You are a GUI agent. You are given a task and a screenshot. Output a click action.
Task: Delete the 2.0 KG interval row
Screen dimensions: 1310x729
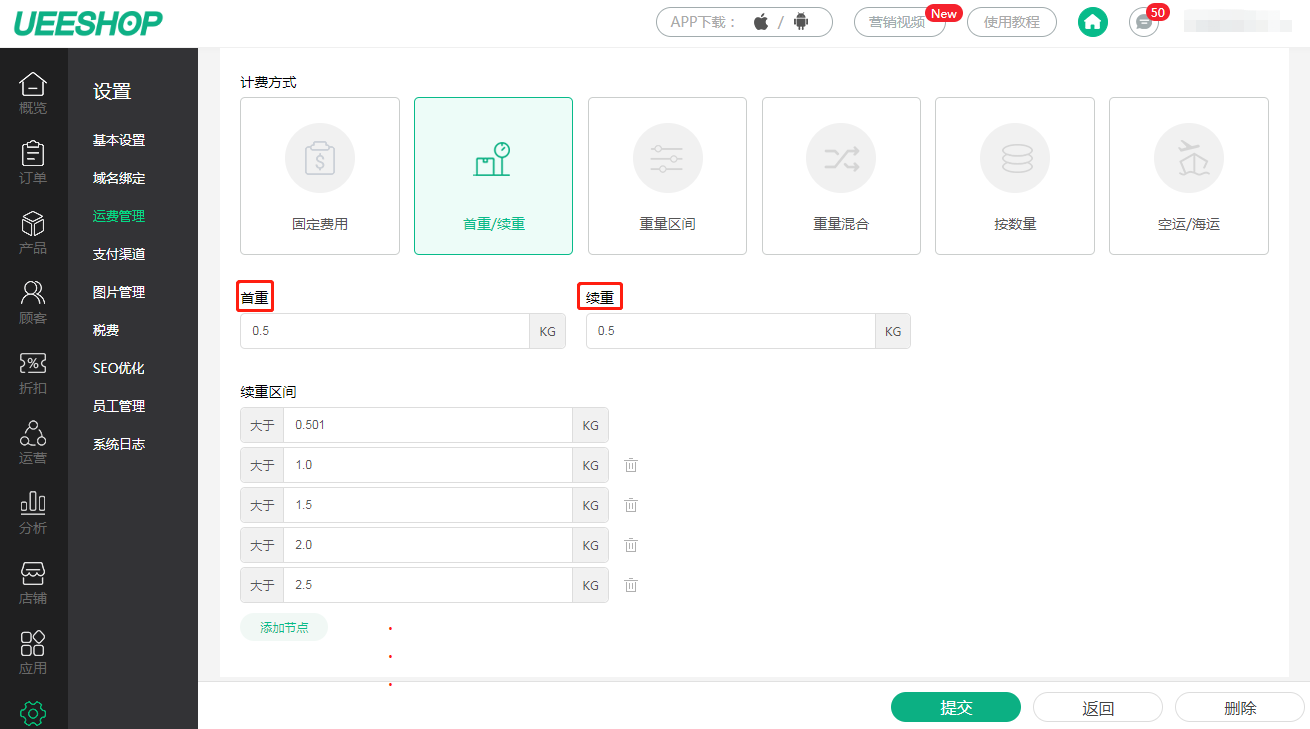click(x=631, y=545)
